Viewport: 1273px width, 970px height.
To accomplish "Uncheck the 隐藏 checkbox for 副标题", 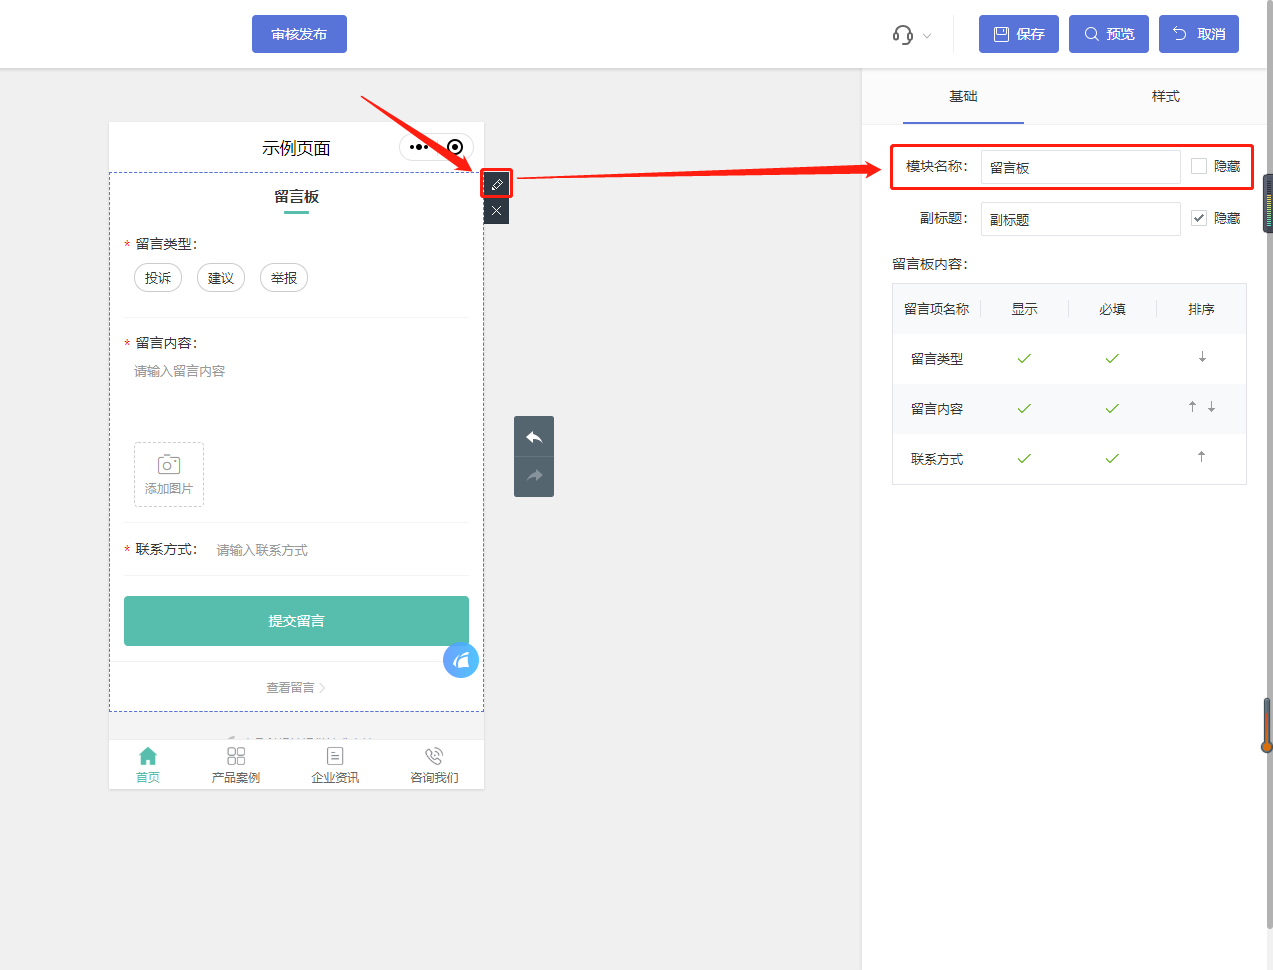I will click(1198, 217).
